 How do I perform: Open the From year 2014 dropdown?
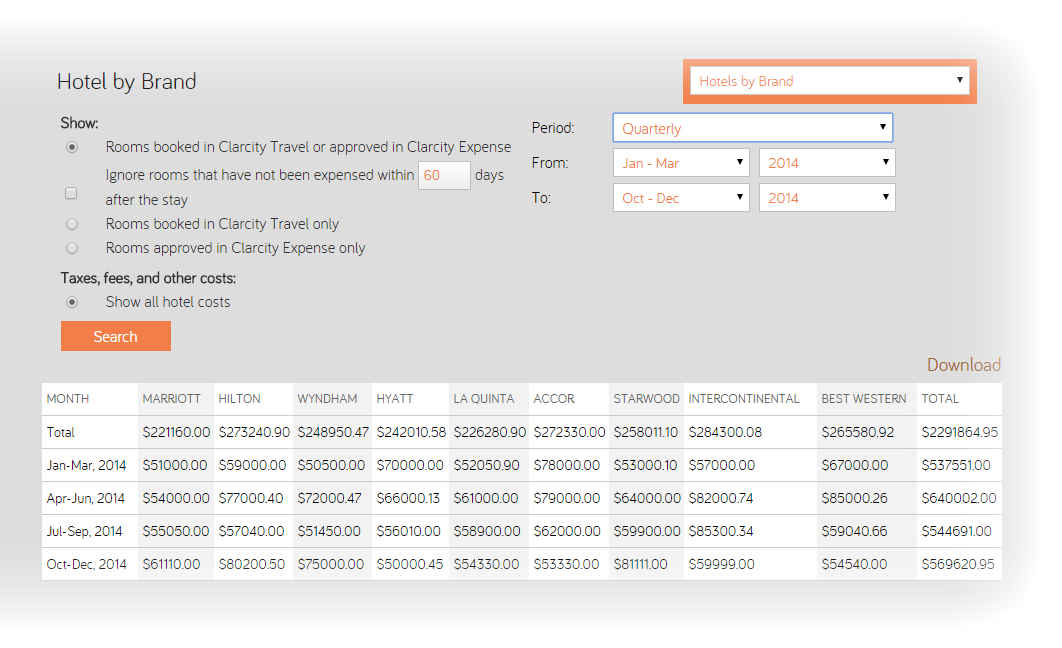click(x=827, y=163)
